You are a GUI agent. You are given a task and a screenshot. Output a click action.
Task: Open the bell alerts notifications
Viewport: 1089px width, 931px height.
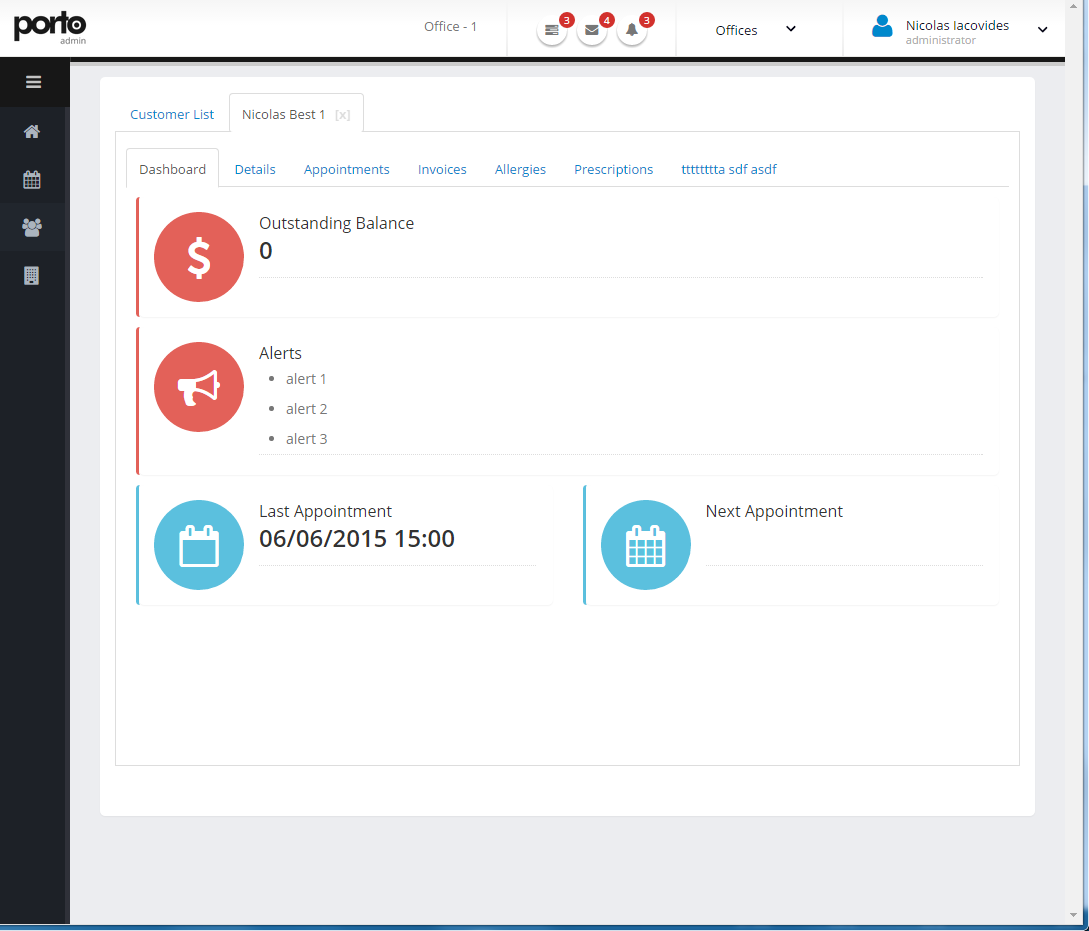pos(632,31)
